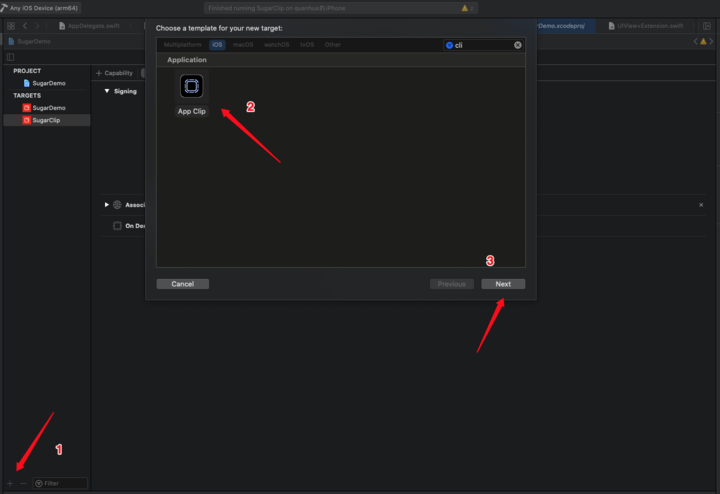Switch to the watchOS template tab

tap(276, 45)
